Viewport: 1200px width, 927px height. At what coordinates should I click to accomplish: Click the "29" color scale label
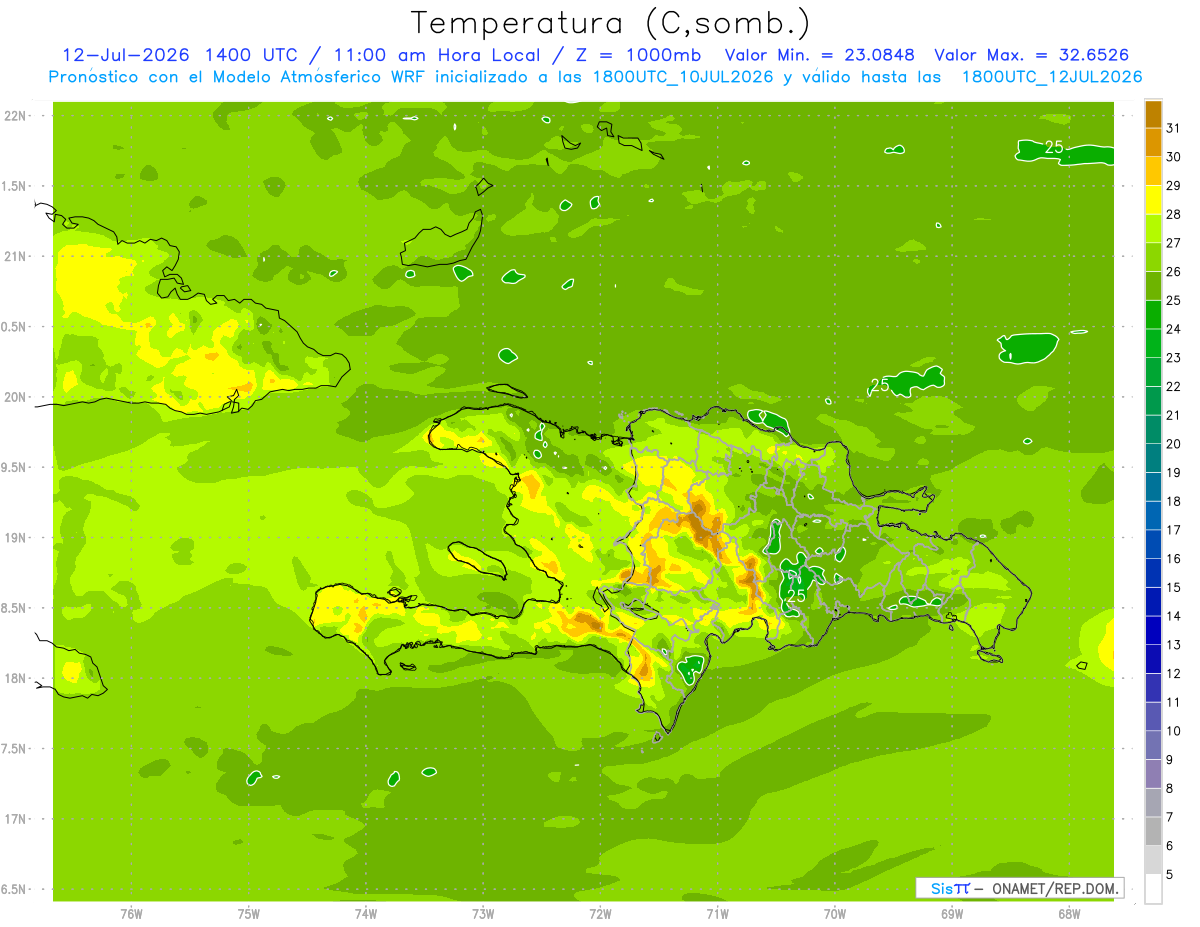(x=1174, y=186)
